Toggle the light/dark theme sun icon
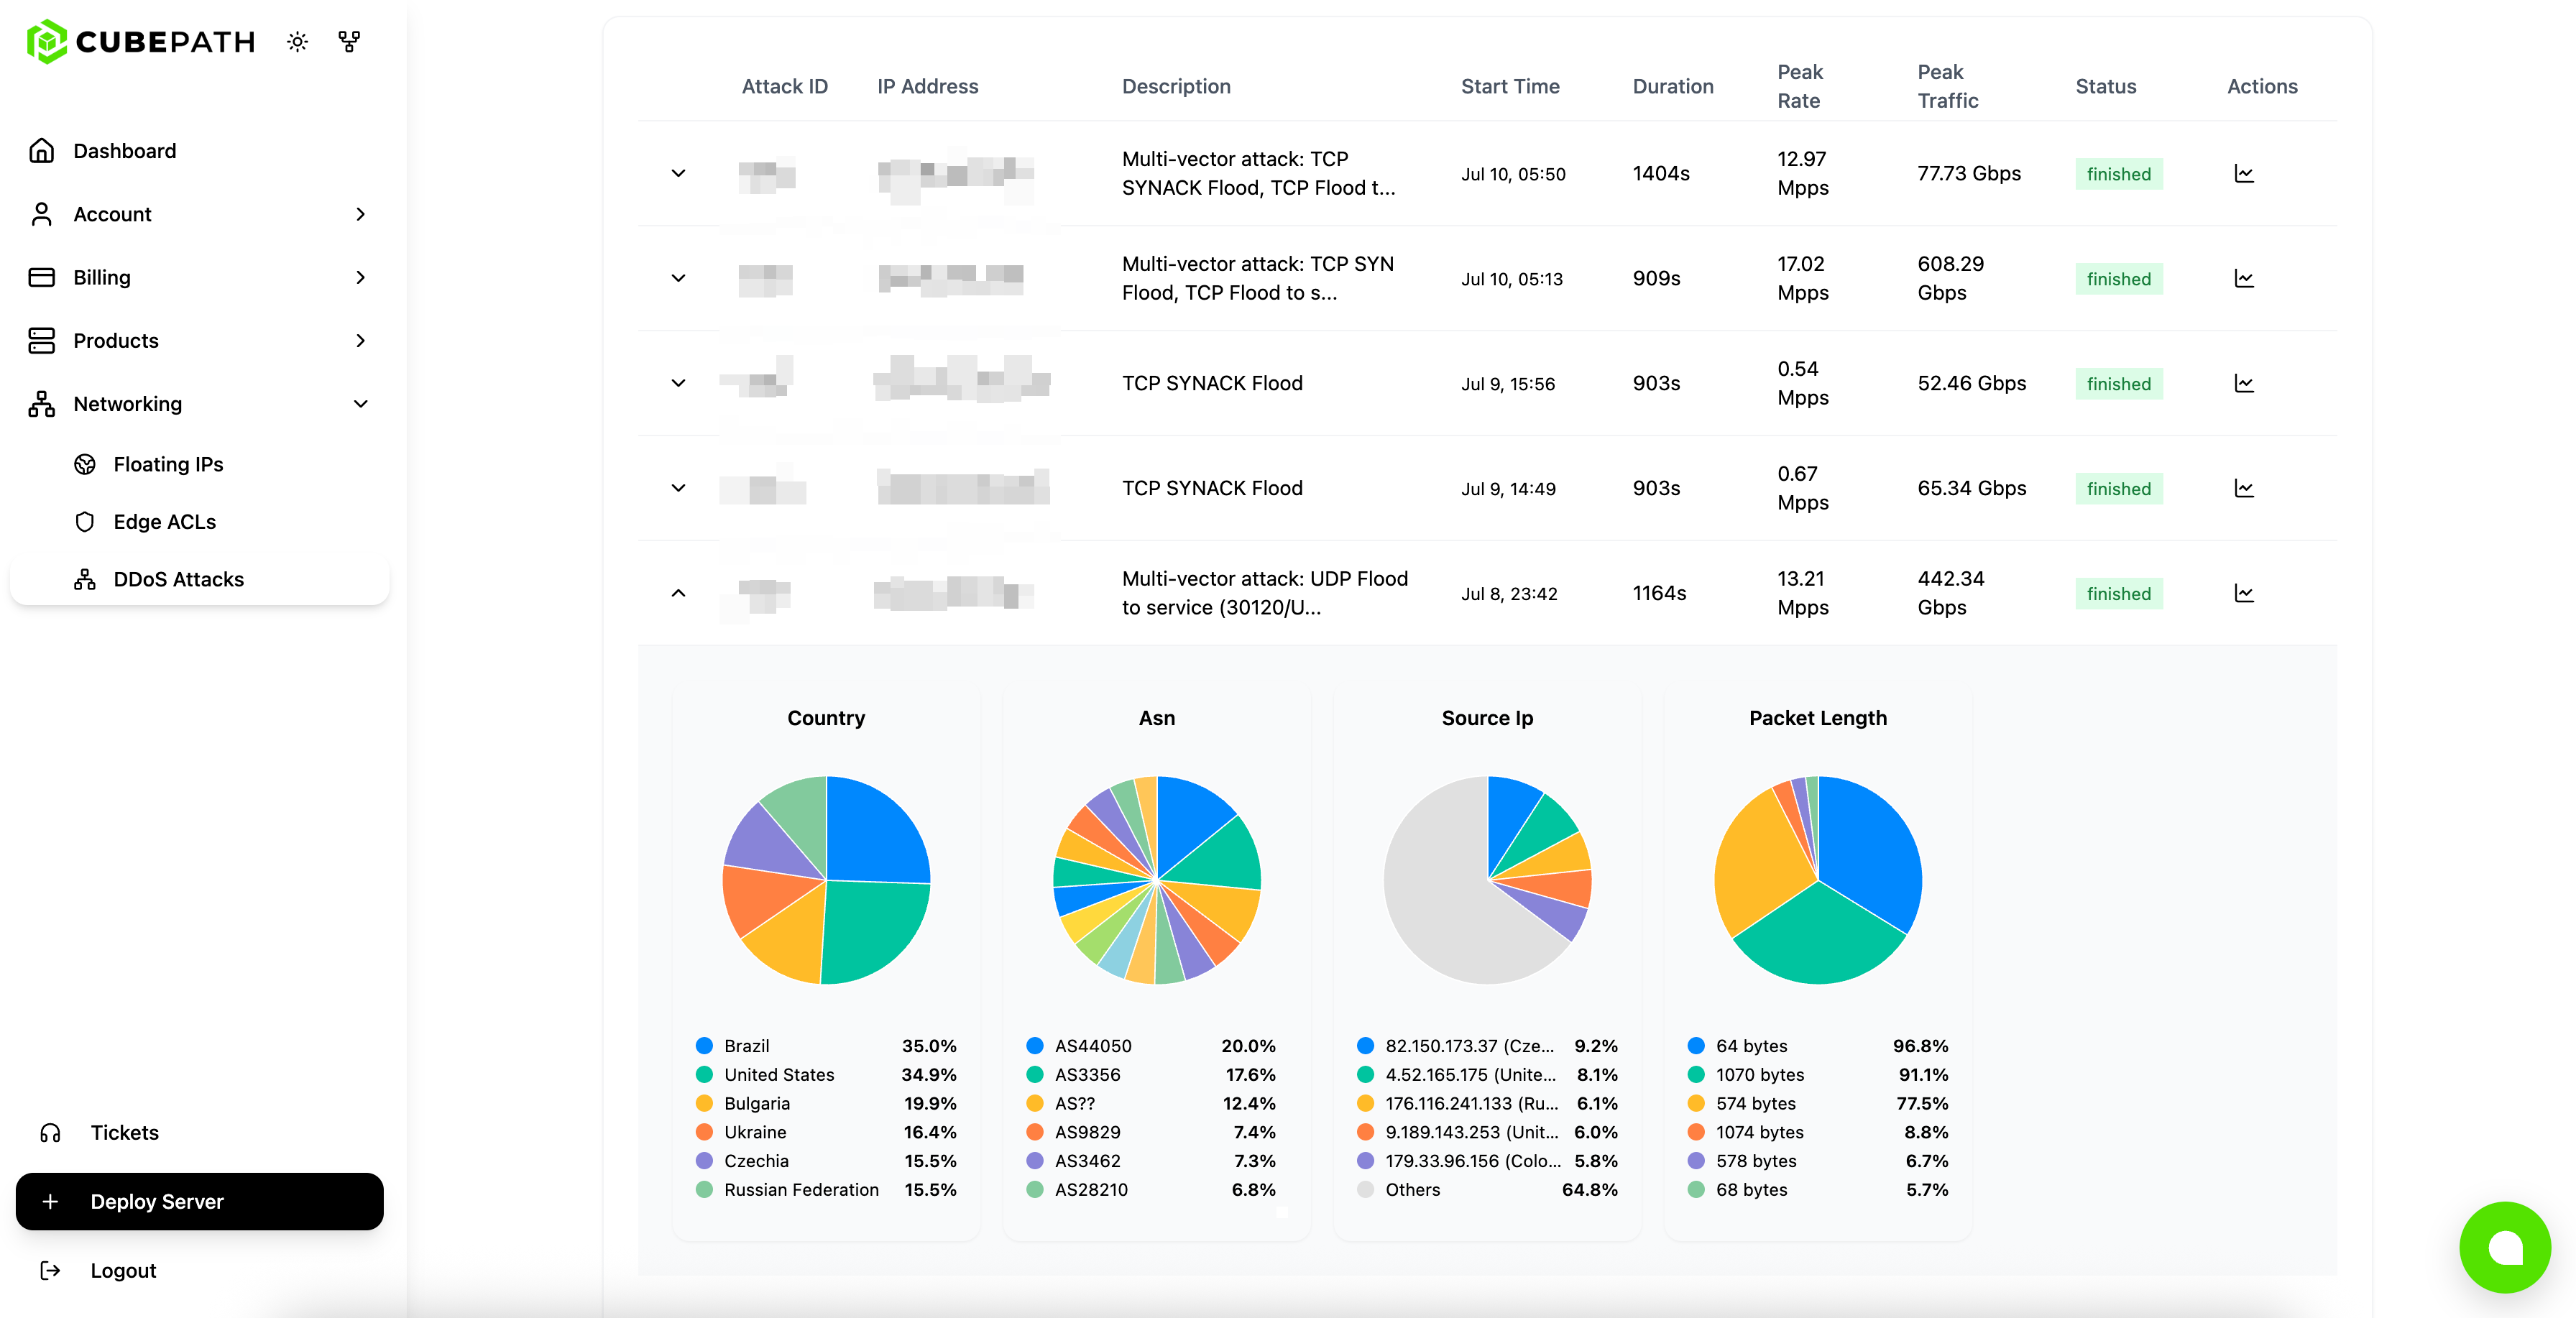2576x1318 pixels. click(297, 41)
